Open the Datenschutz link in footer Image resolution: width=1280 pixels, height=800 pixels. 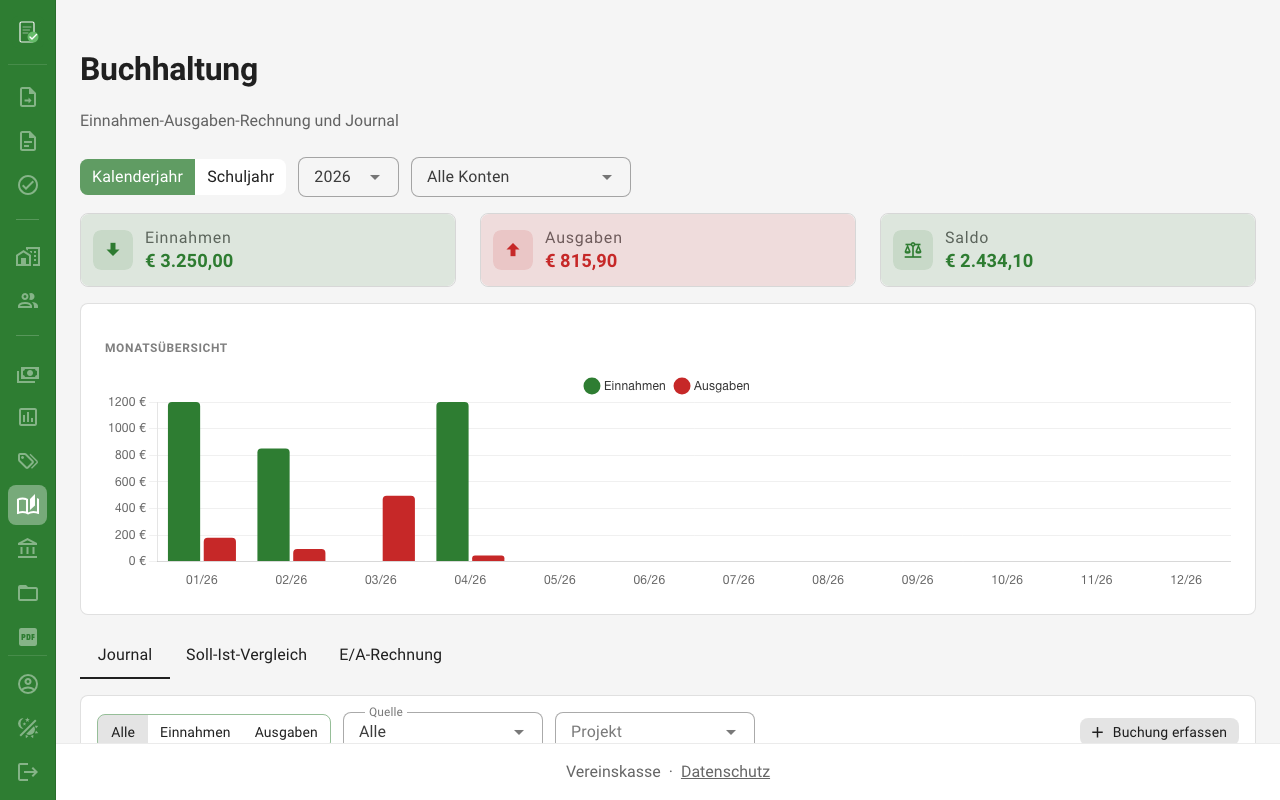(x=725, y=772)
